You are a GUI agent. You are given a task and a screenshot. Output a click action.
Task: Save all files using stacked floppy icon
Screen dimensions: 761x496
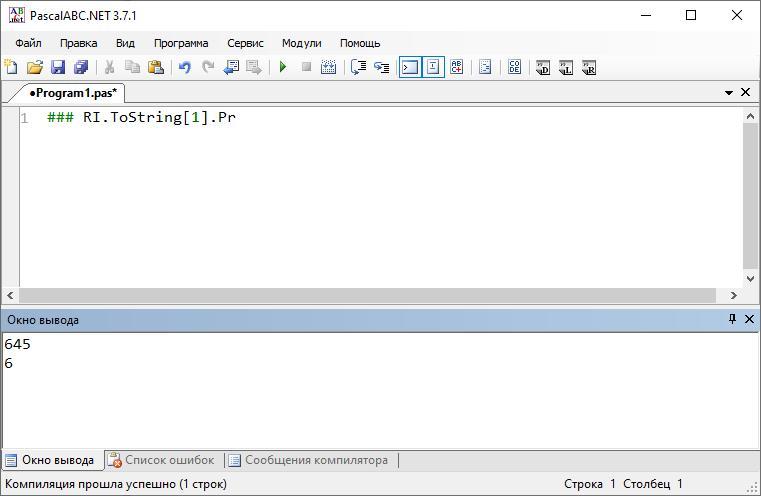[x=81, y=67]
